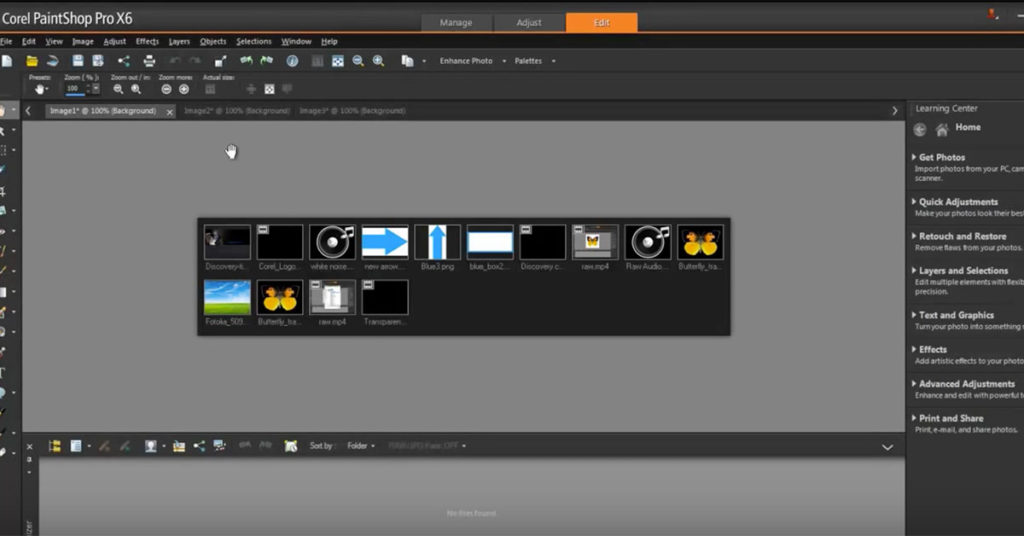The height and width of the screenshot is (536, 1024).
Task: Create a new image with New icon
Action: click(7, 61)
